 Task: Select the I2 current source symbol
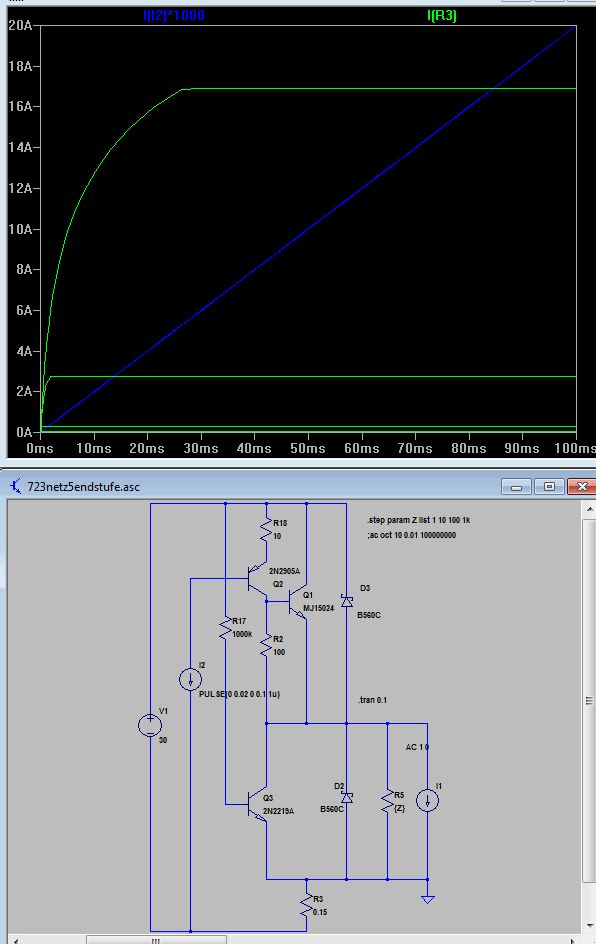point(190,680)
